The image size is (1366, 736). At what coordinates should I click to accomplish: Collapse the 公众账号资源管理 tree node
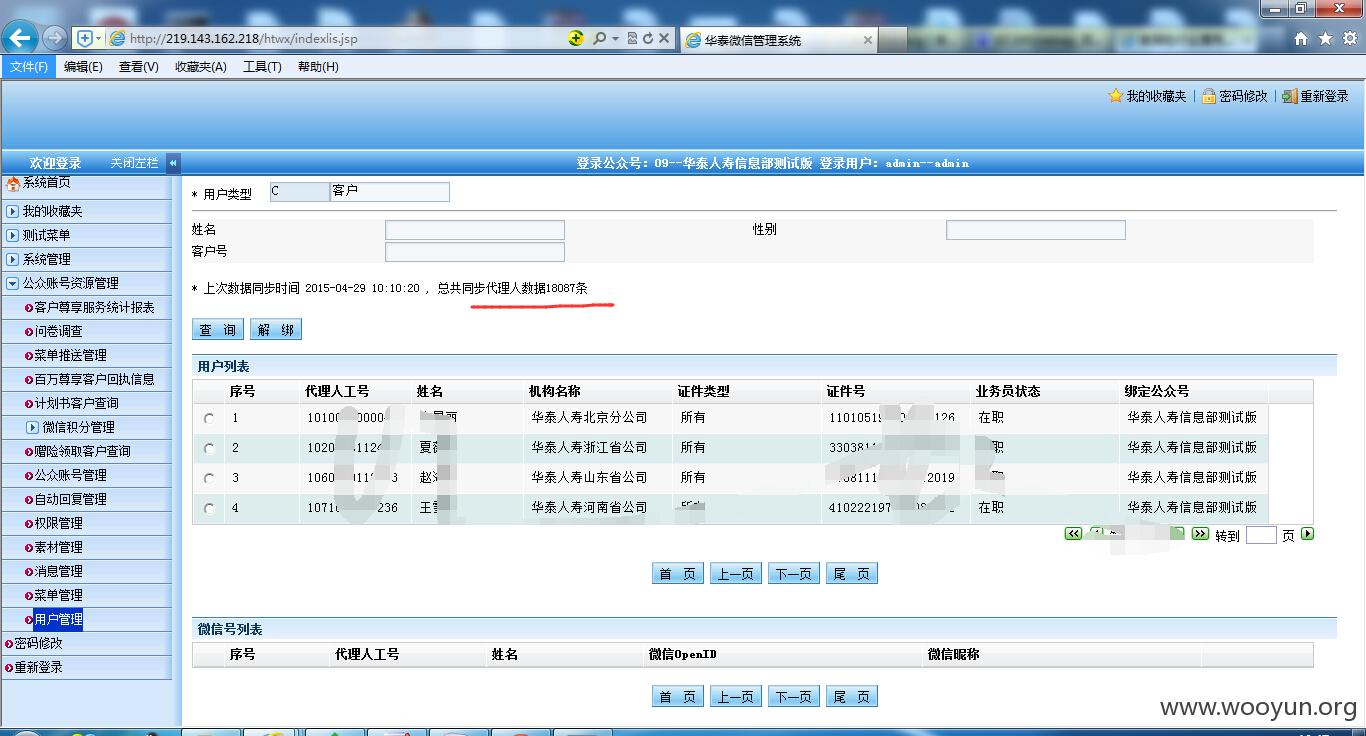click(12, 283)
